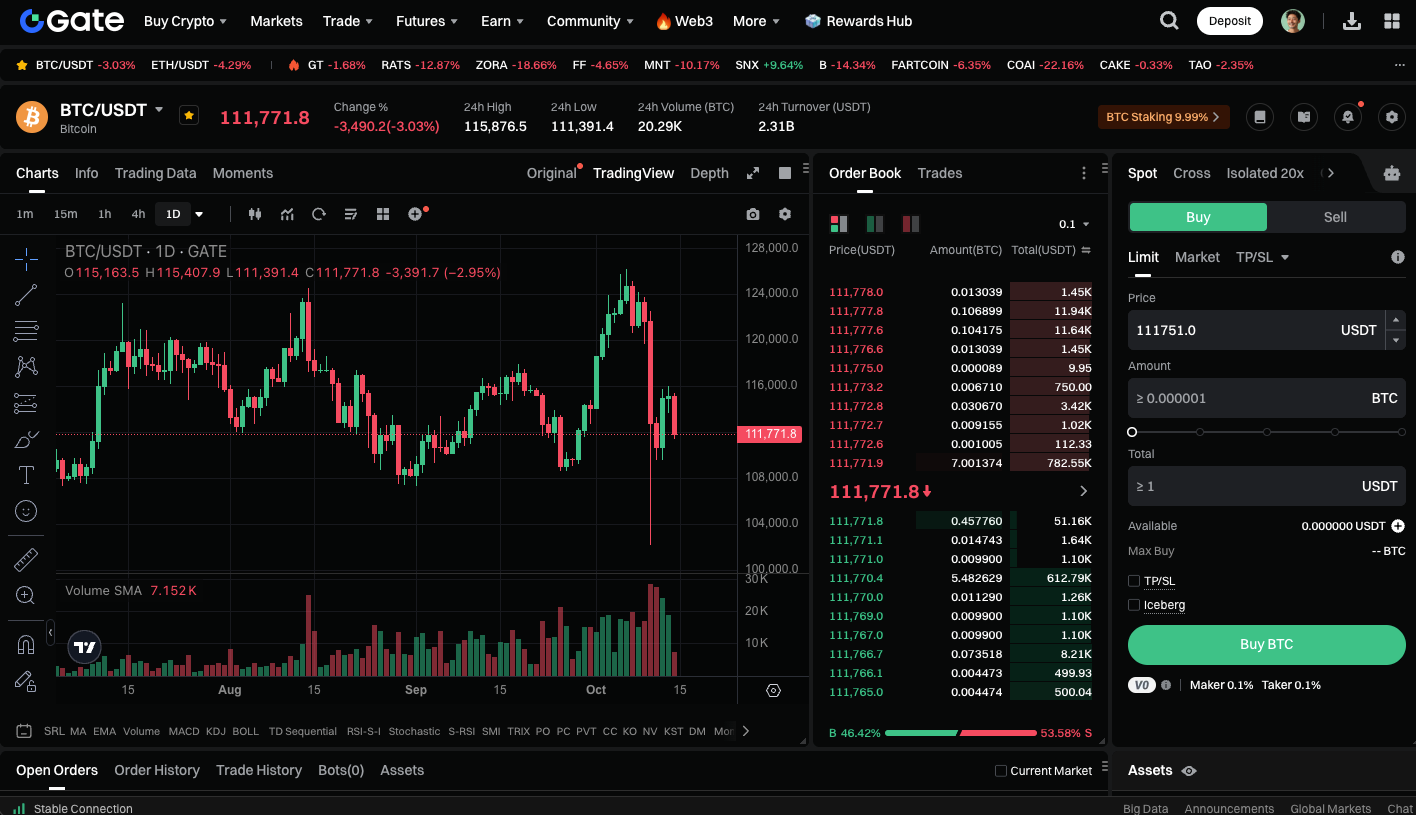Switch to the Trades tab
The width and height of the screenshot is (1416, 815).
(x=939, y=173)
